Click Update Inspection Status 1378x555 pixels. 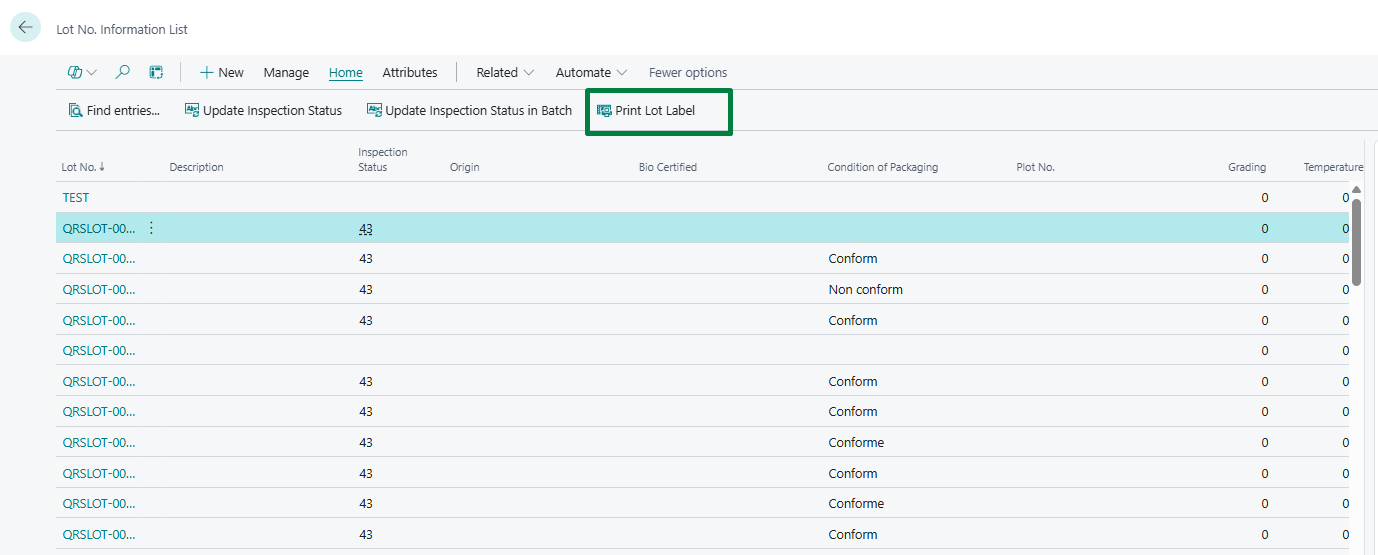263,110
